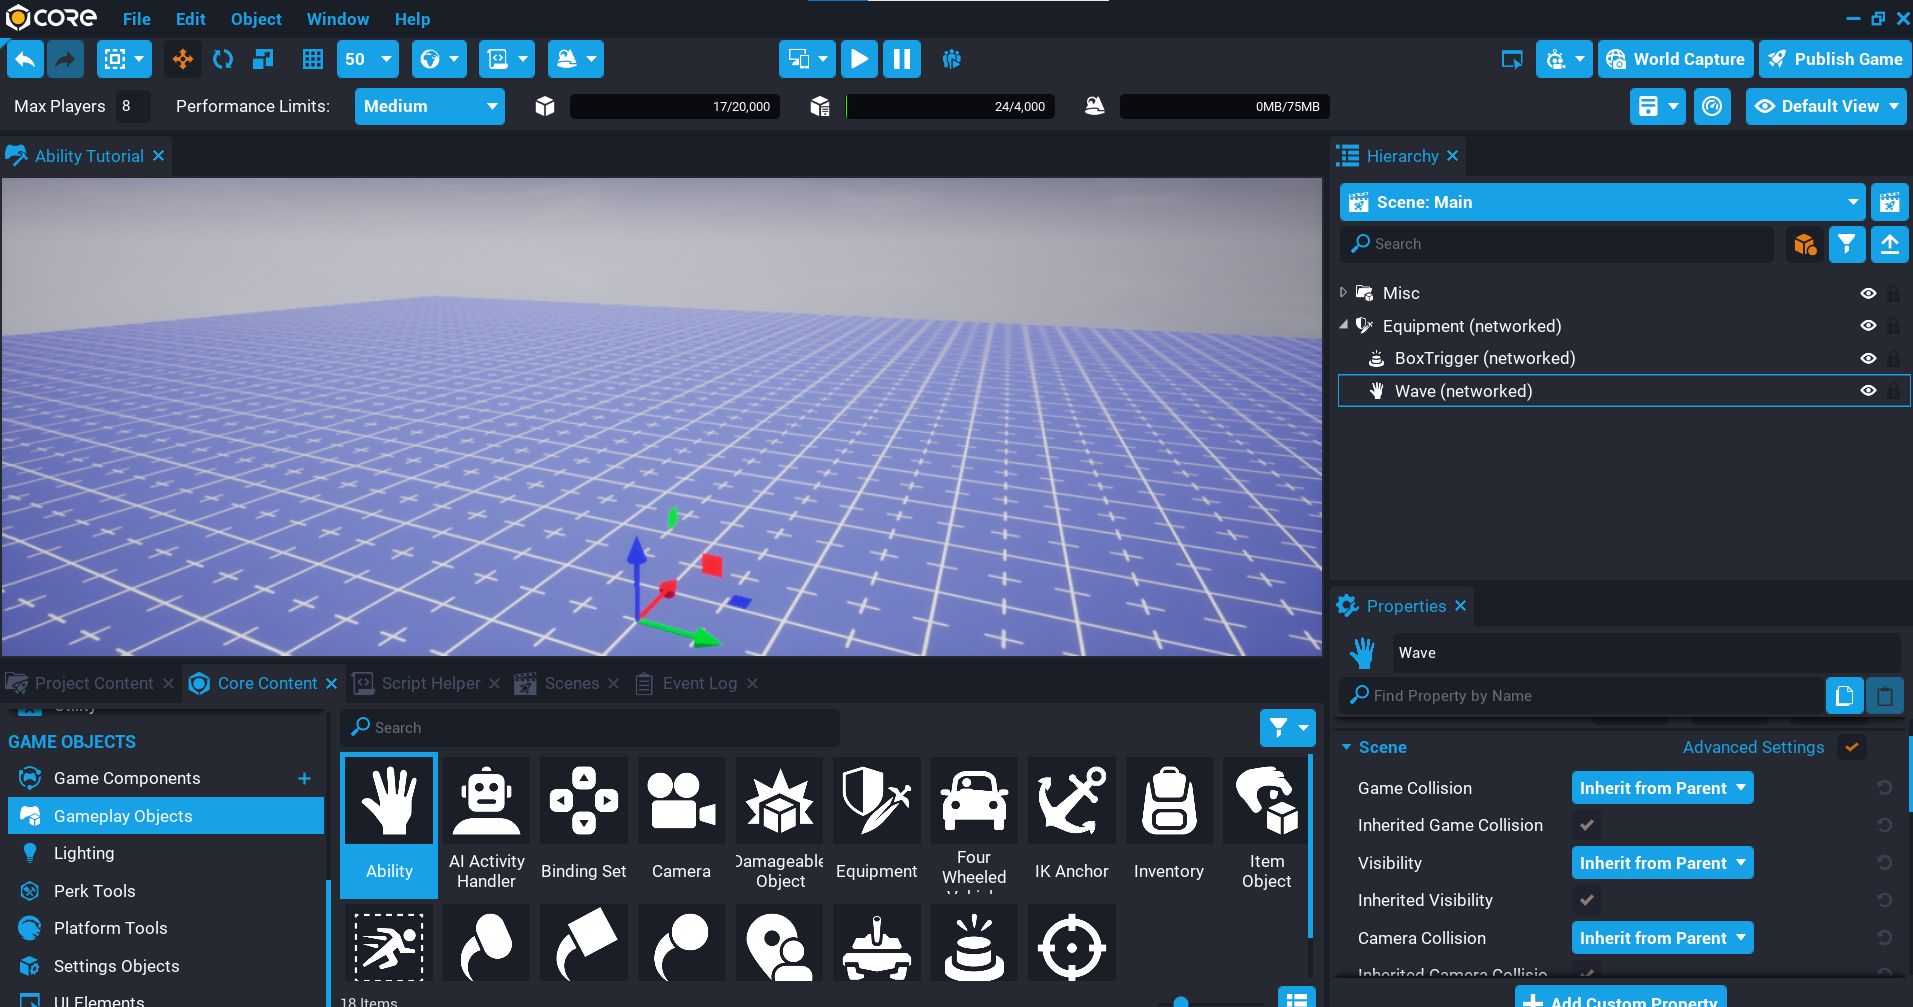1913x1007 pixels.
Task: Select the rotate tool icon
Action: click(x=223, y=59)
